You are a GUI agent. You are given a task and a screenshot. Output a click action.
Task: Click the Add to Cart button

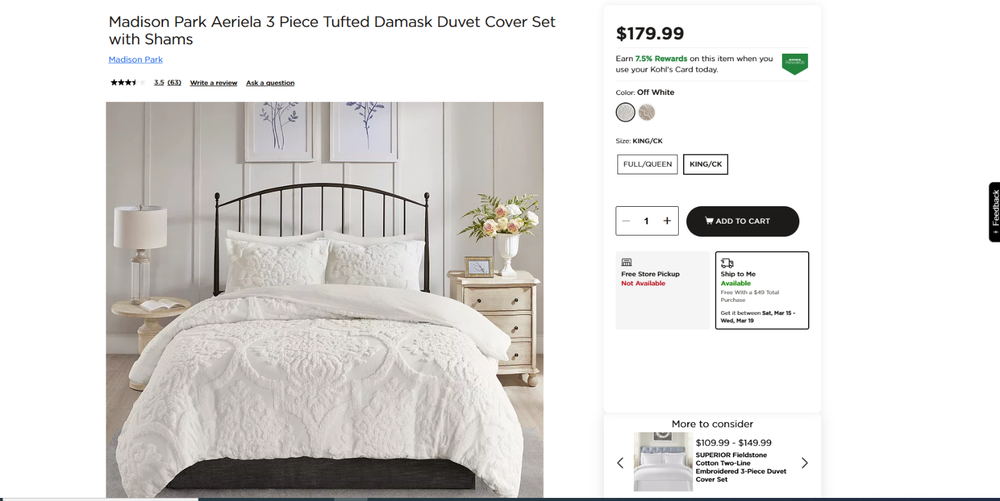742,221
